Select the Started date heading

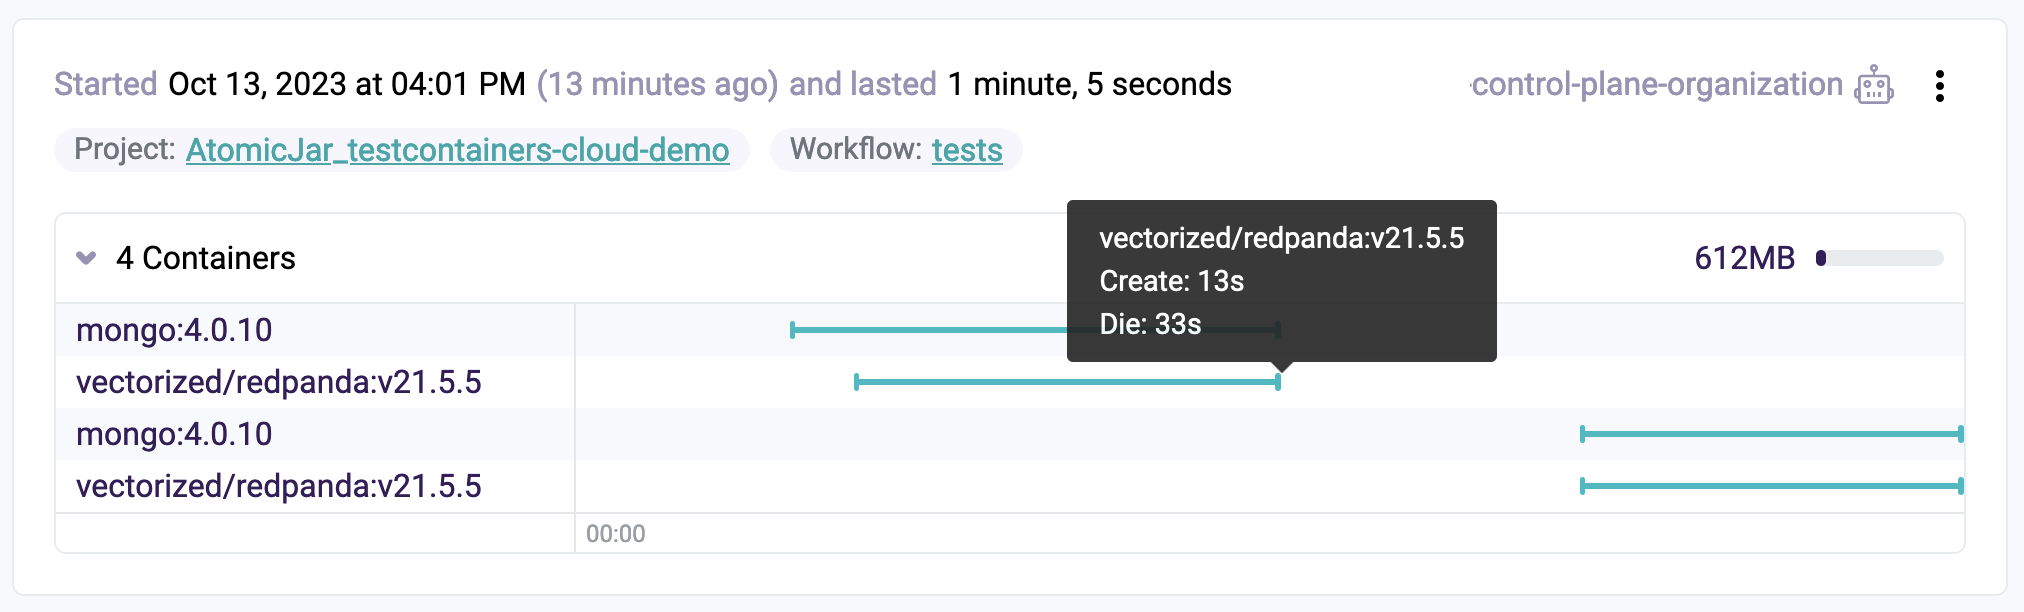pos(105,85)
